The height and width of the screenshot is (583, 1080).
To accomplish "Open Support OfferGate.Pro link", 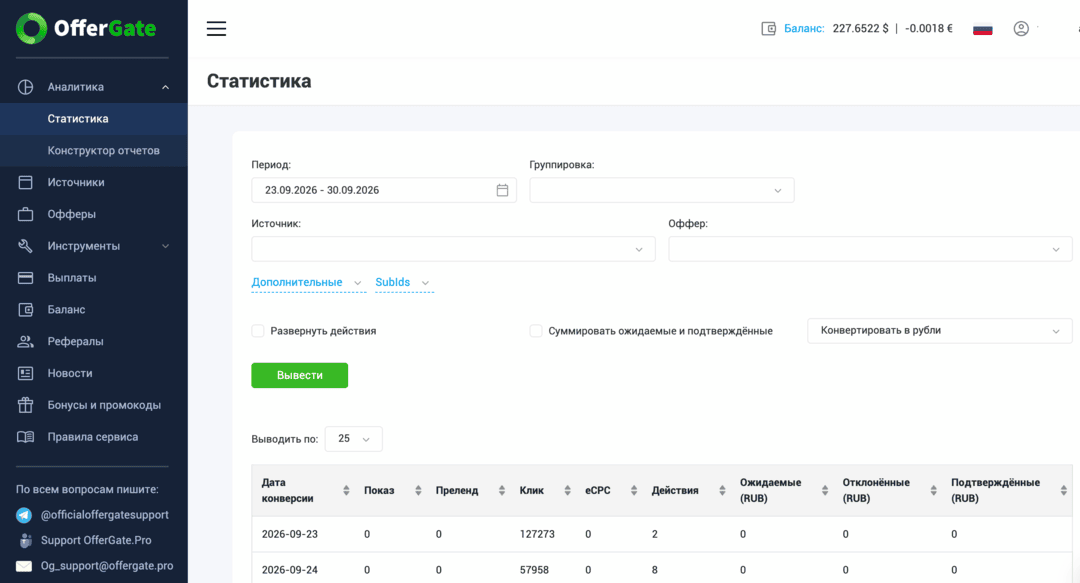I will [x=96, y=540].
